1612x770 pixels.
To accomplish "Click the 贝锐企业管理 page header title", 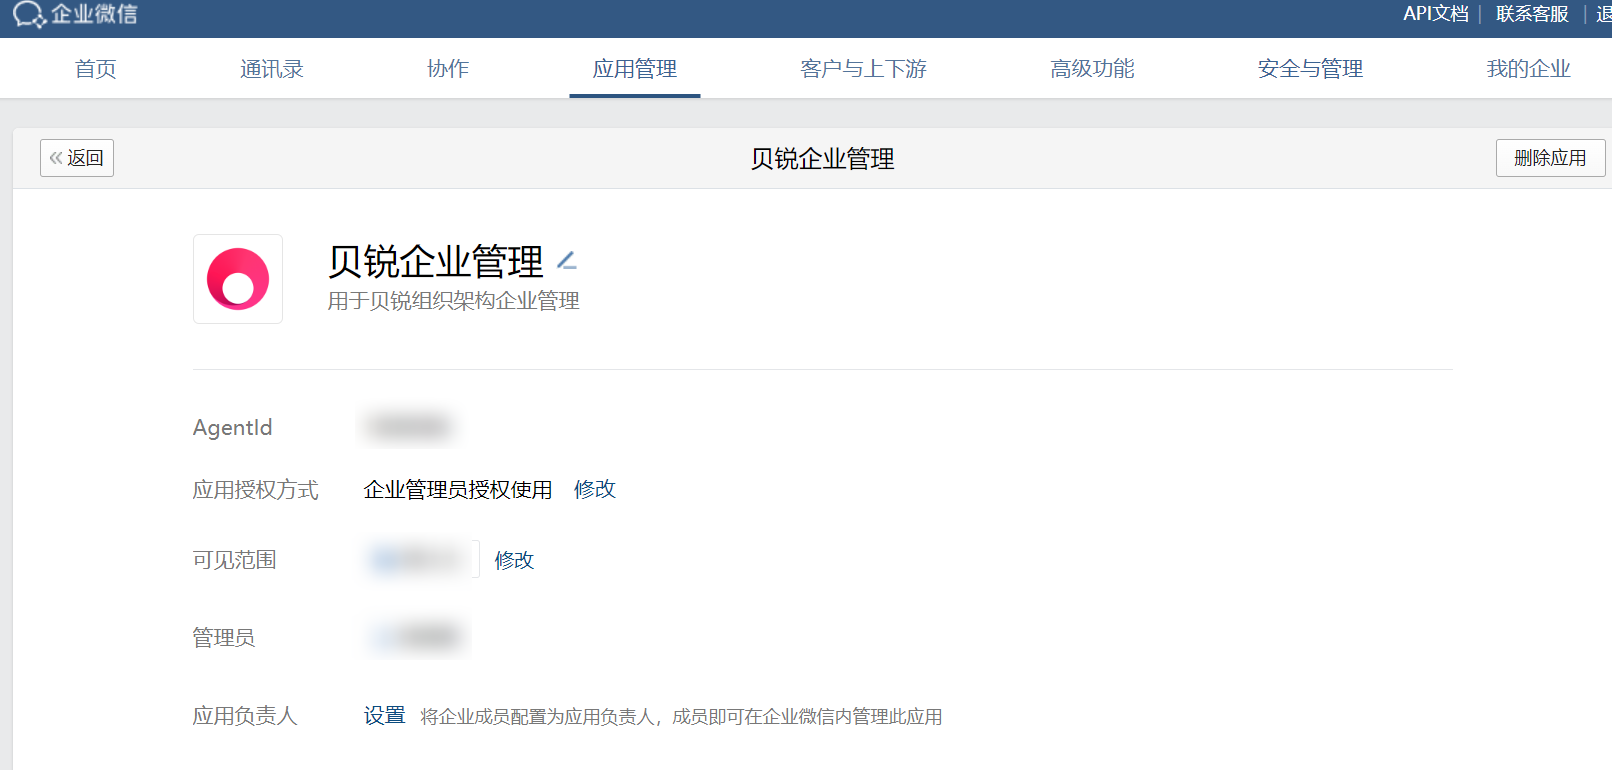I will click(x=823, y=159).
